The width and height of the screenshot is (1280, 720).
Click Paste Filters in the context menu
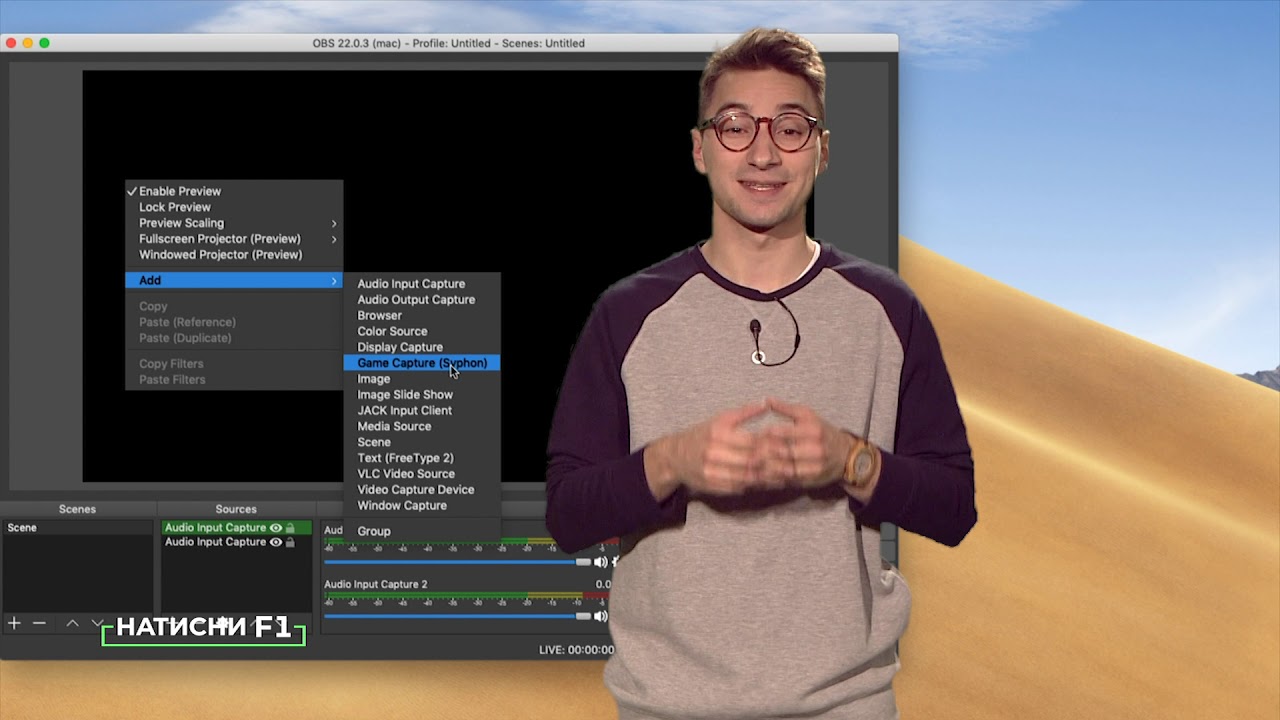tap(234, 380)
